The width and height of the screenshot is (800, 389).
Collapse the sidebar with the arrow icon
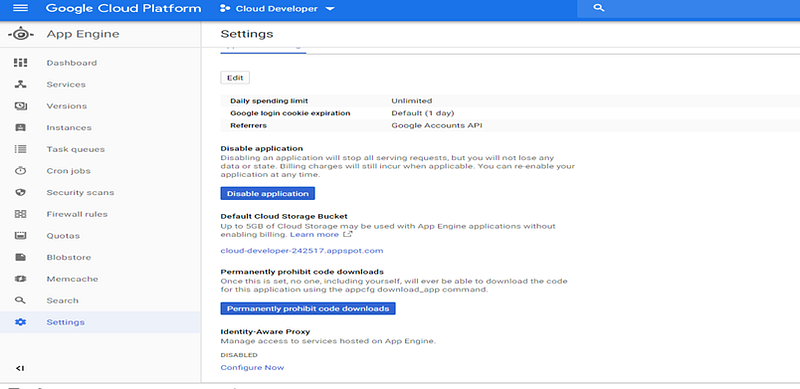[x=20, y=368]
